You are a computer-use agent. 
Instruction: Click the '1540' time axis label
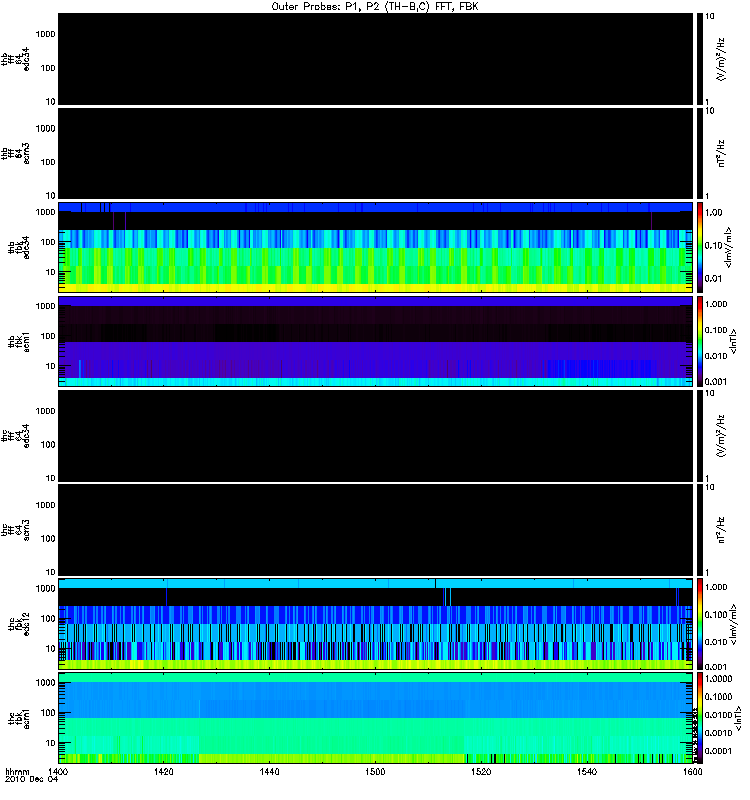click(587, 771)
